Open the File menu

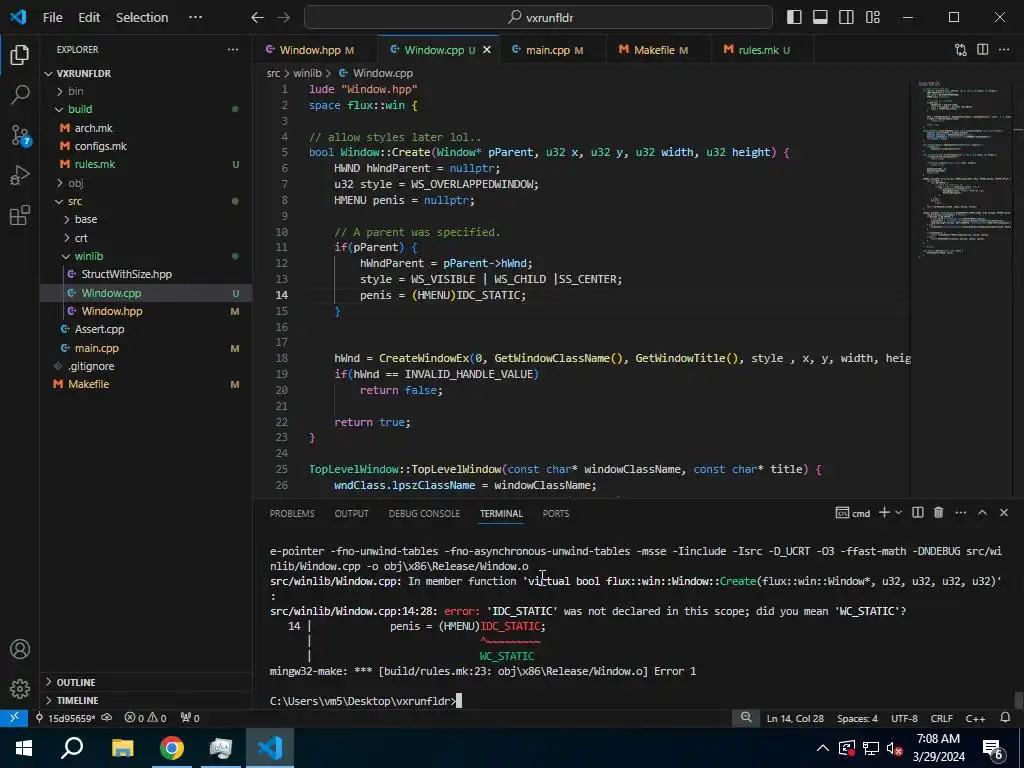pos(52,18)
